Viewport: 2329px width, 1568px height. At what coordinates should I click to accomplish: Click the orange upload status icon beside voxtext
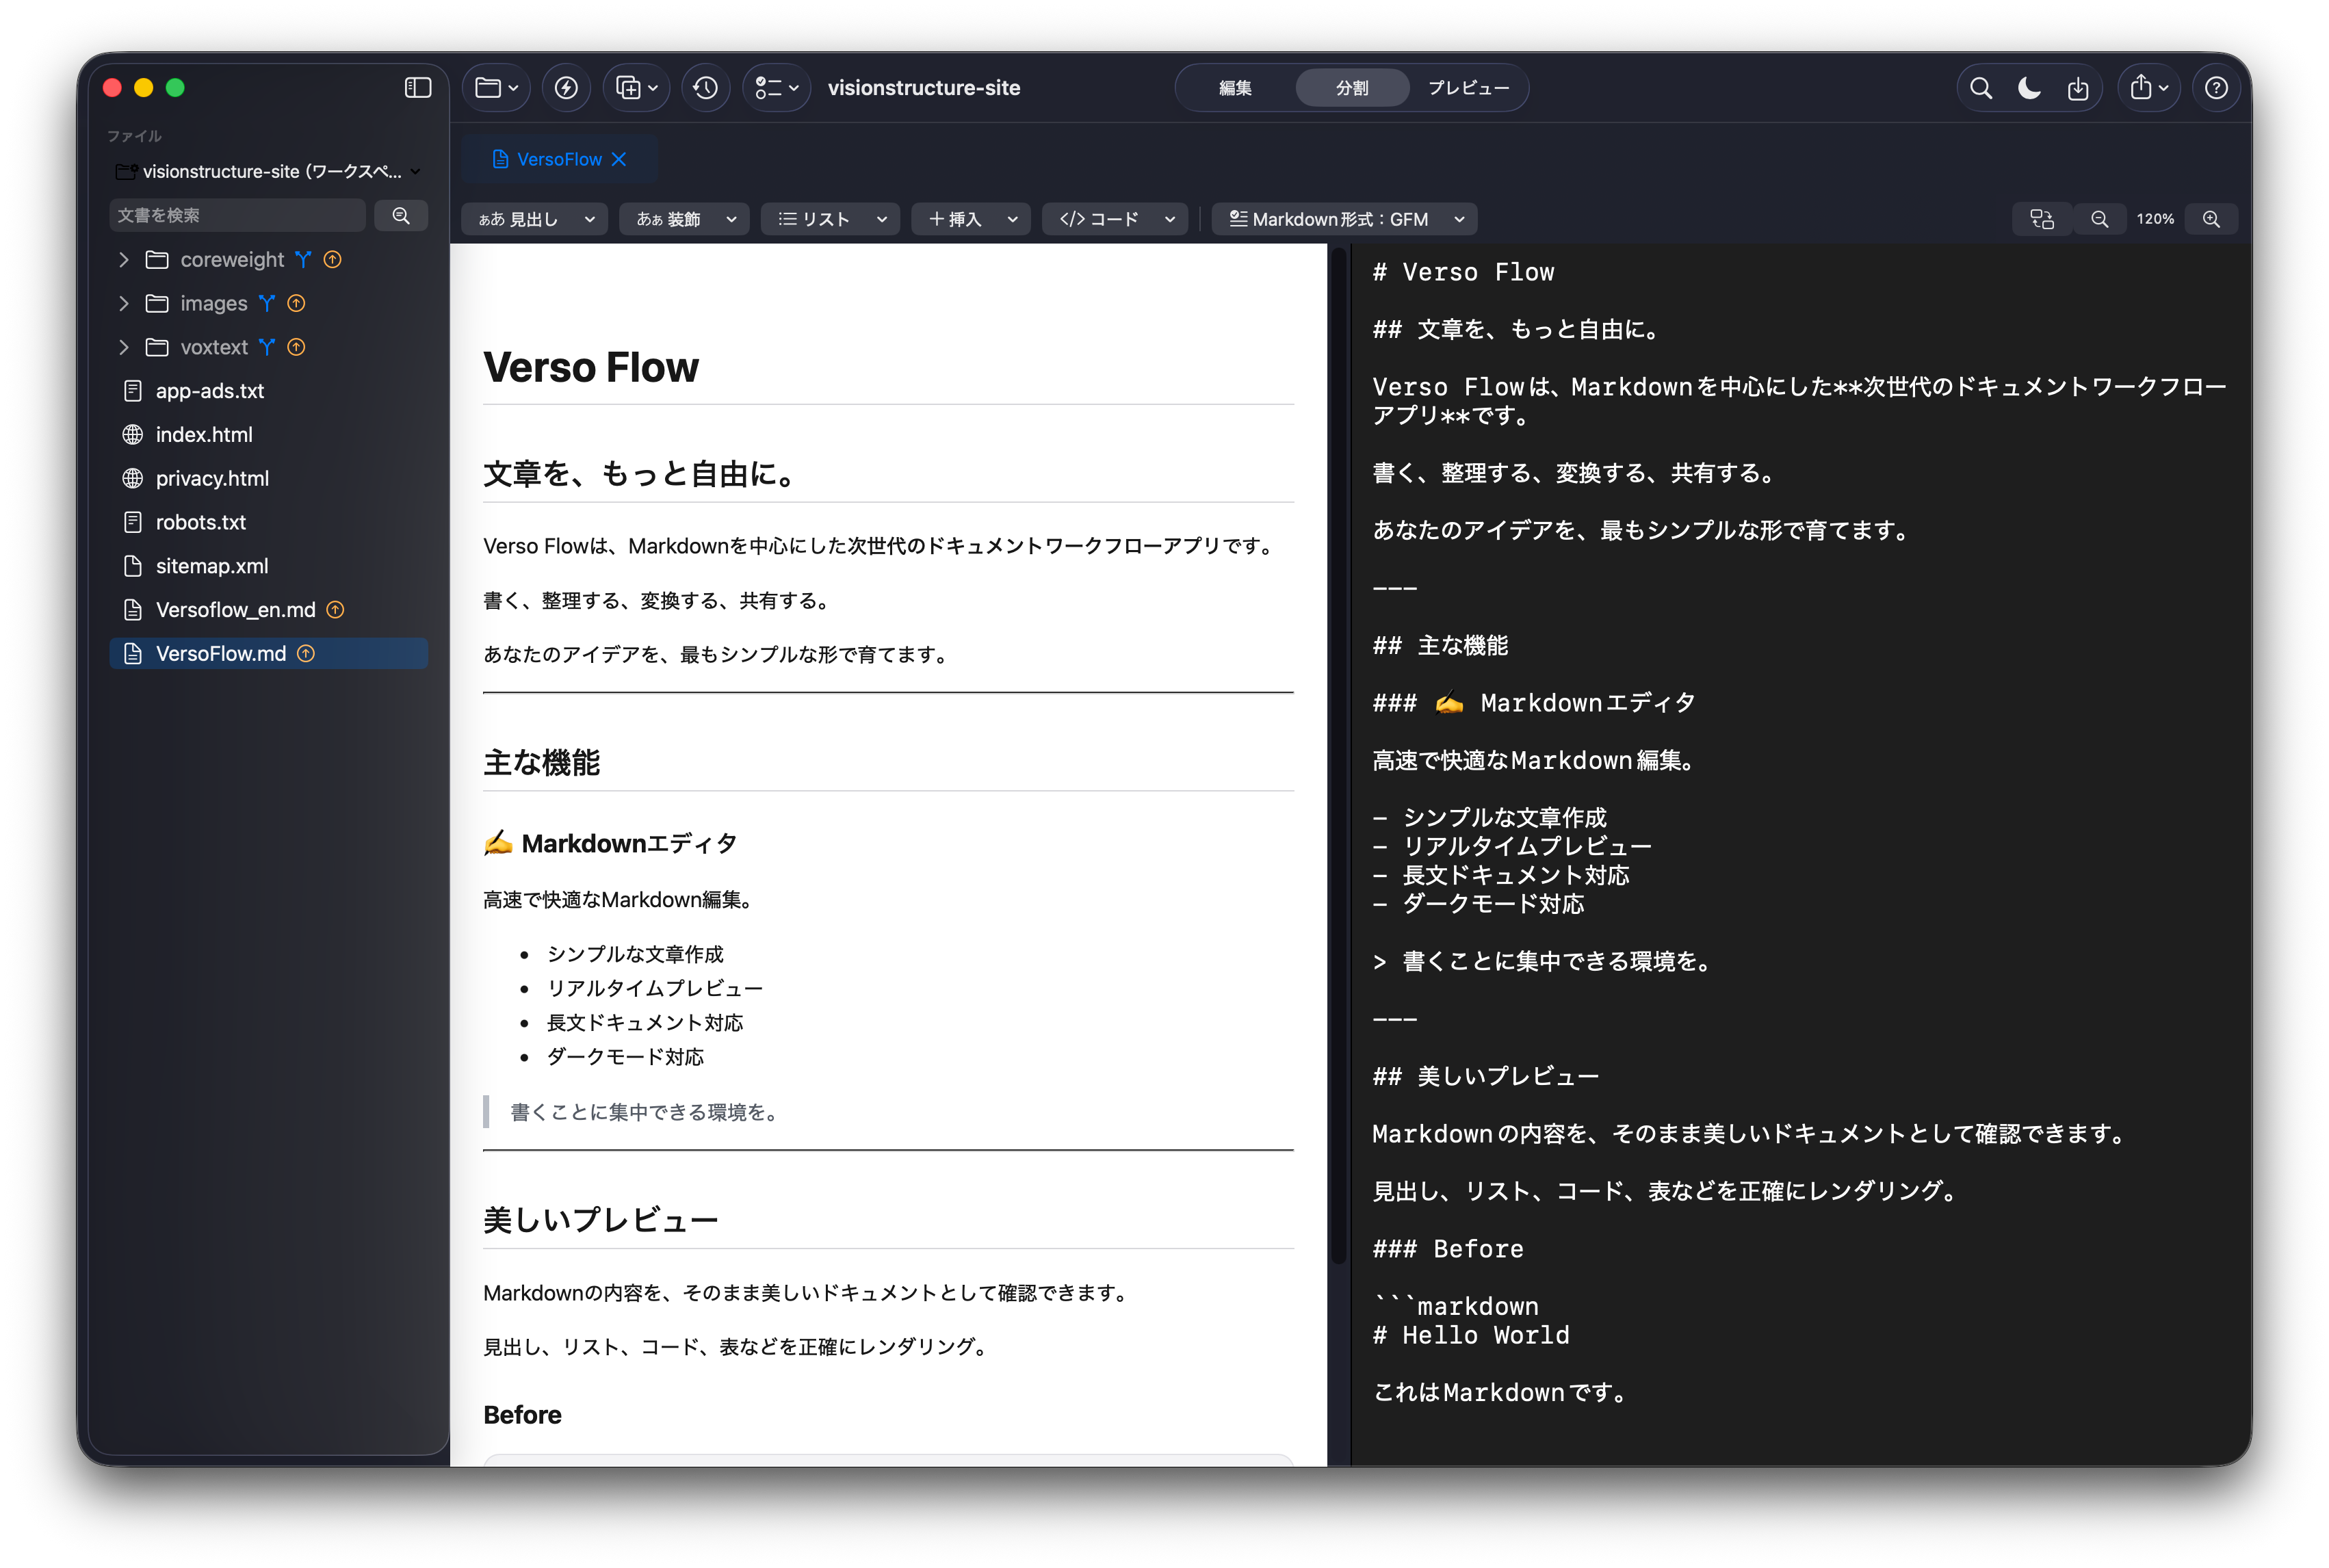coord(296,347)
